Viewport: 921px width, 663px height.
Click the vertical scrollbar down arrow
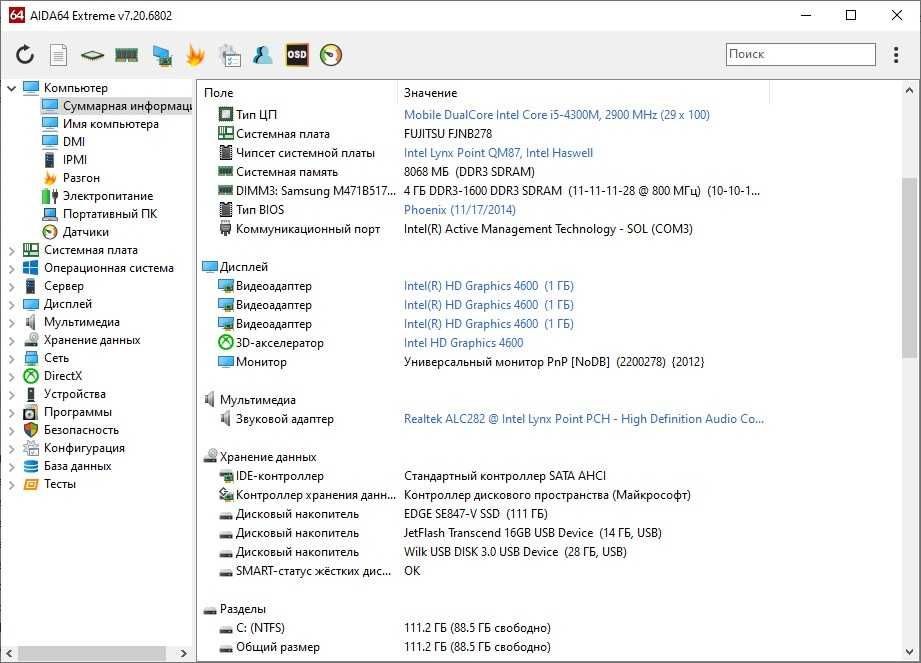[909, 652]
